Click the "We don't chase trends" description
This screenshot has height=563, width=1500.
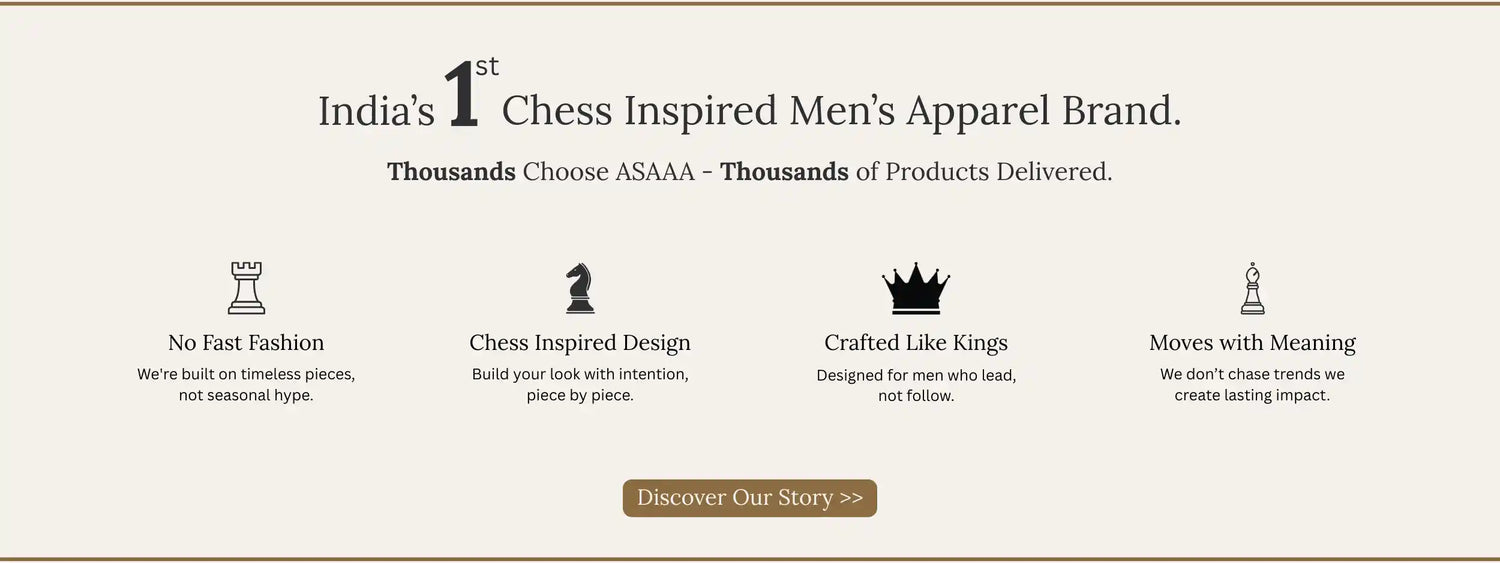tap(1252, 385)
